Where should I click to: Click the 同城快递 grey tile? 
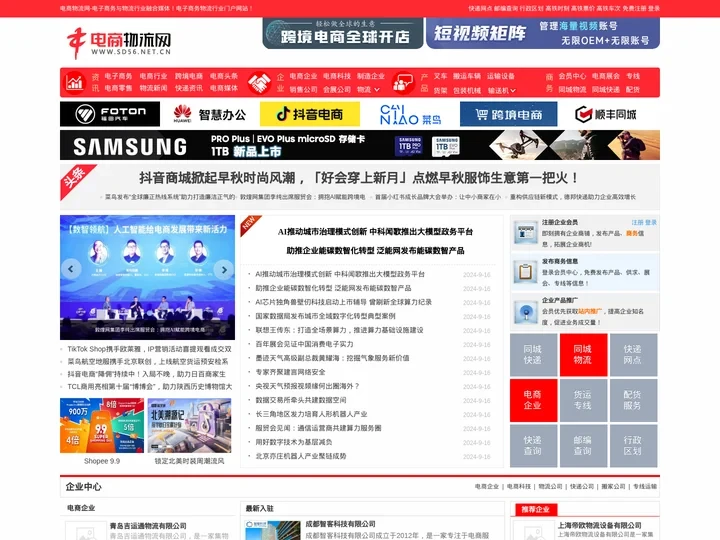coord(533,355)
